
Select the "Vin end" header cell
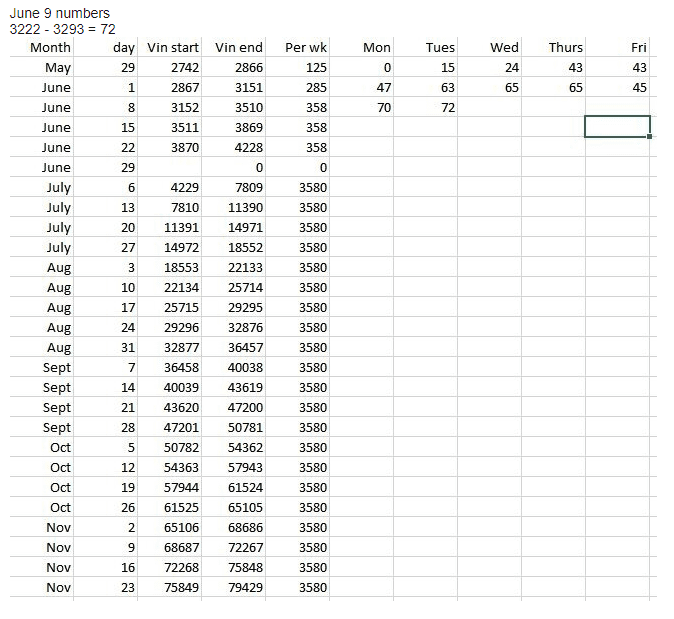tap(238, 47)
